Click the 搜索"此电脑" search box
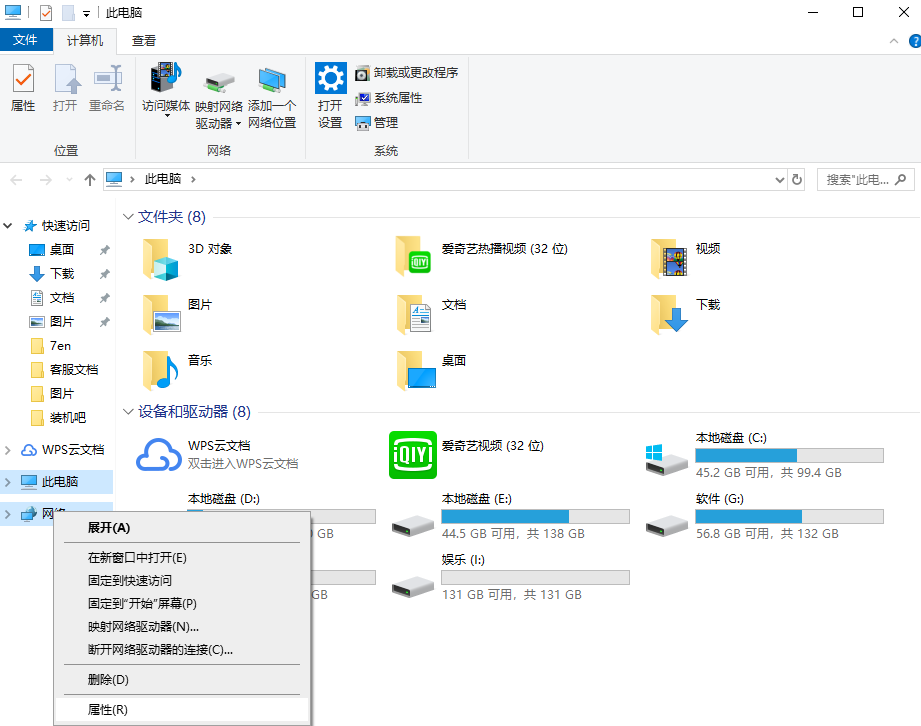This screenshot has height=726, width=921. pyautogui.click(x=858, y=180)
